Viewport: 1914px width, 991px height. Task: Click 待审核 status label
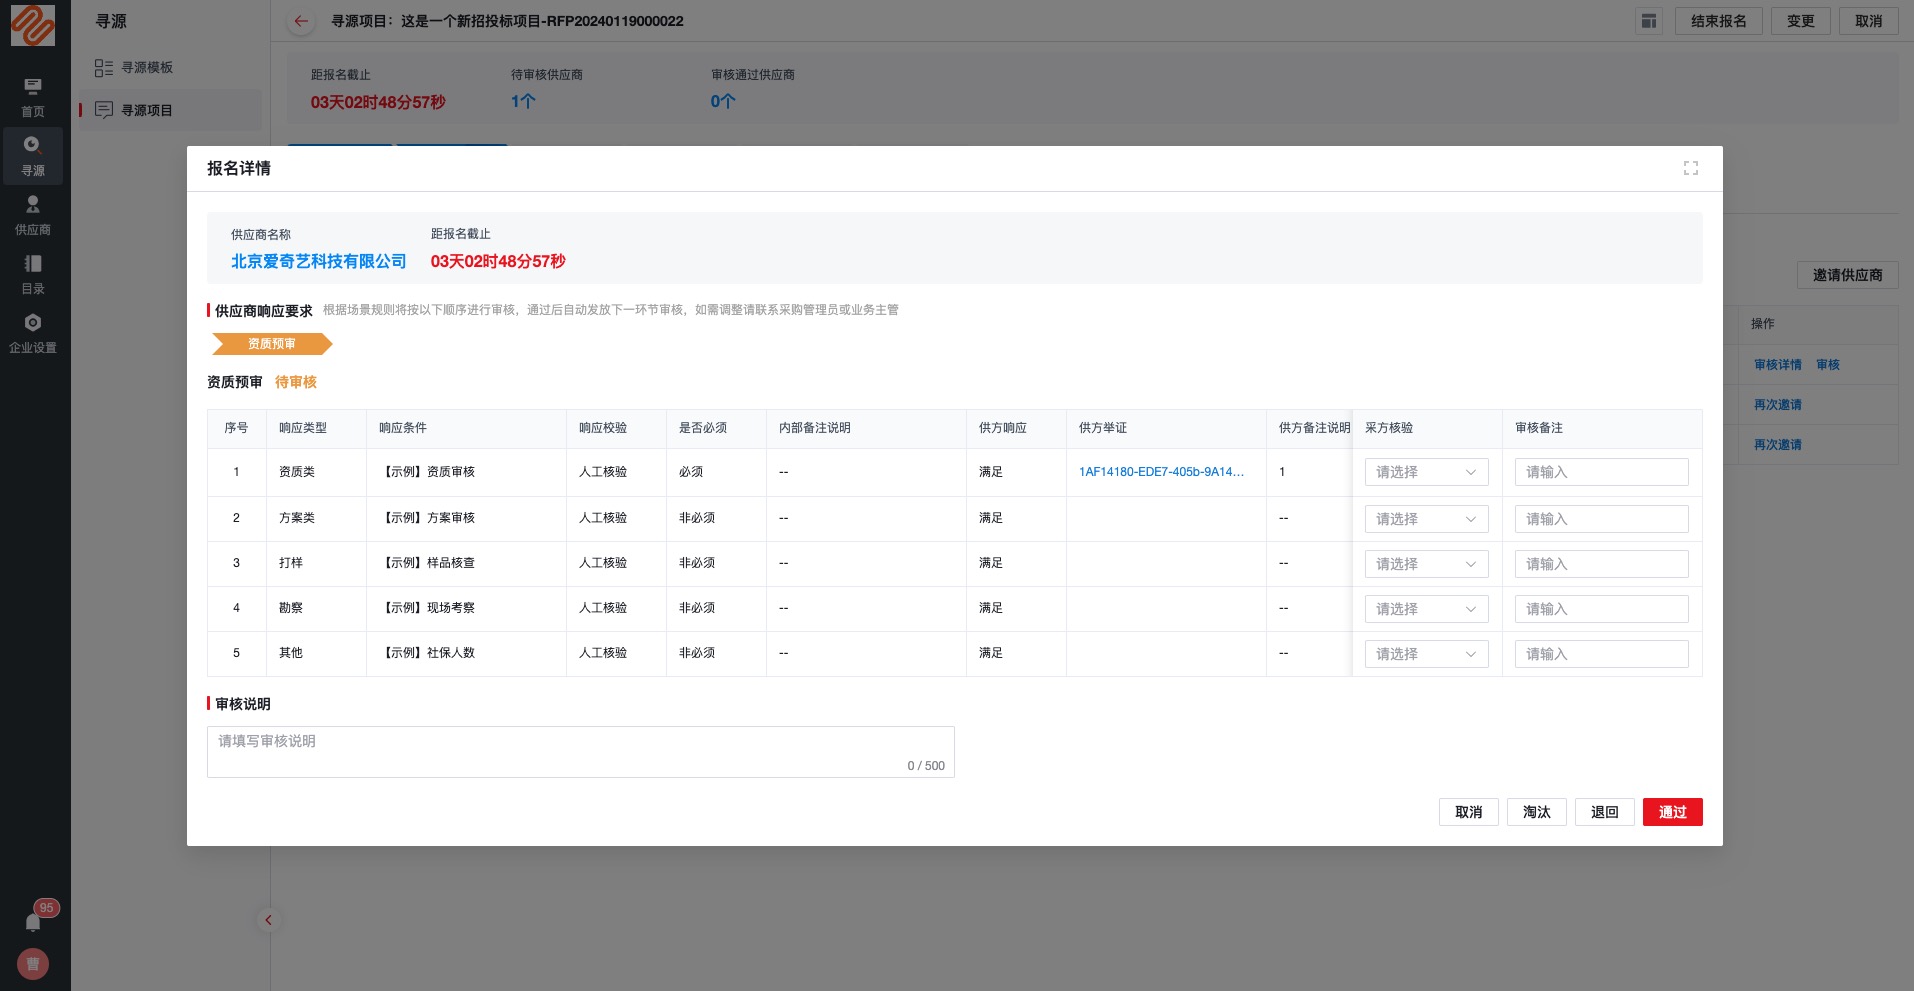(296, 382)
